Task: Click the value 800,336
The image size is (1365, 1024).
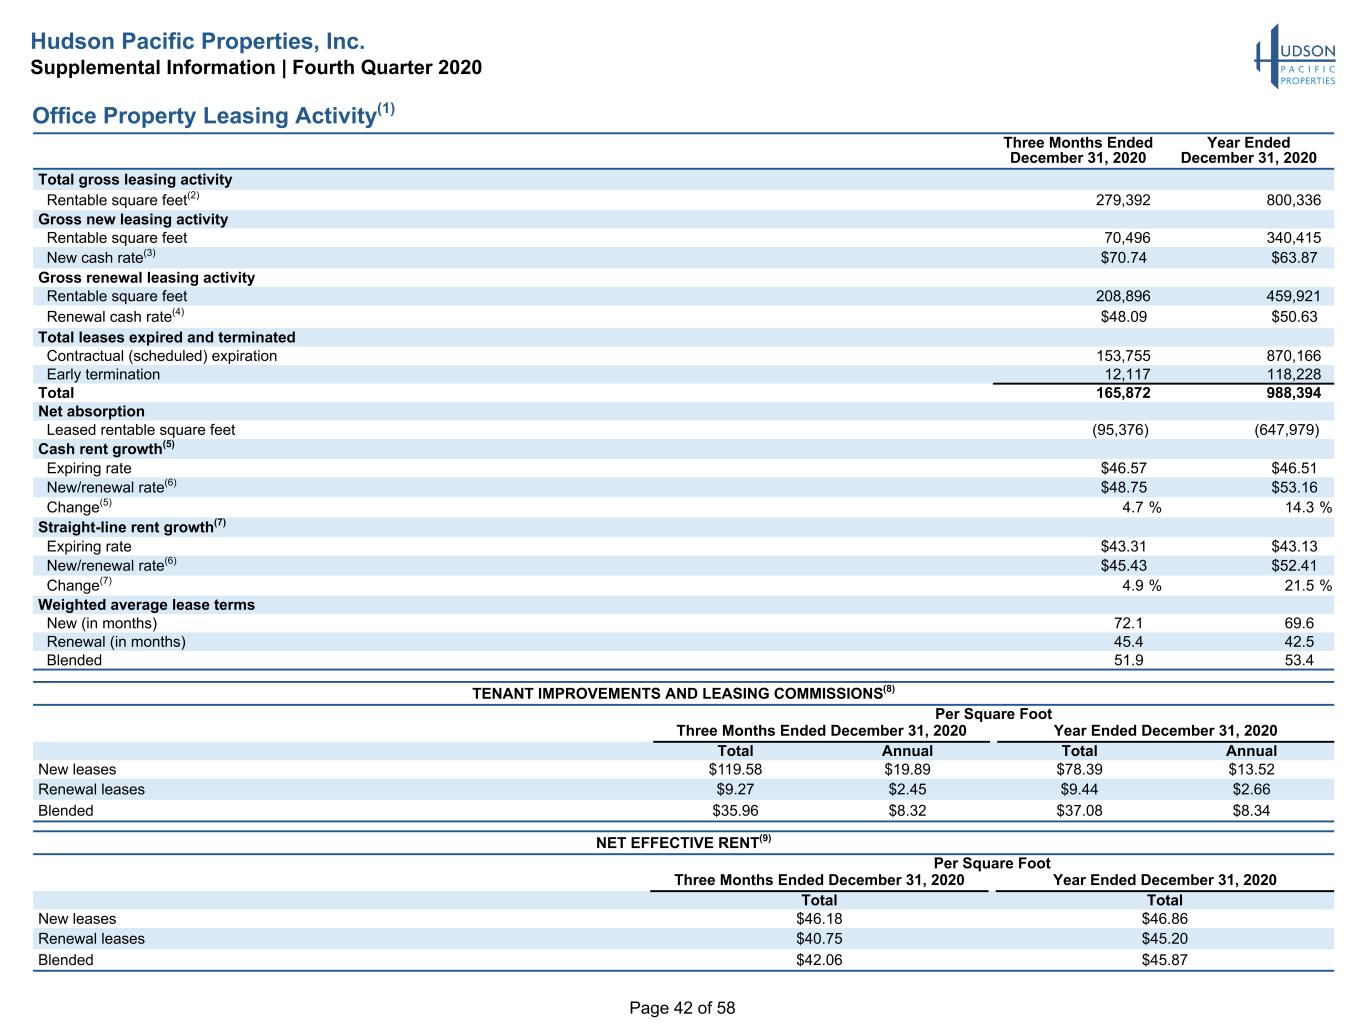Action: click(1294, 200)
